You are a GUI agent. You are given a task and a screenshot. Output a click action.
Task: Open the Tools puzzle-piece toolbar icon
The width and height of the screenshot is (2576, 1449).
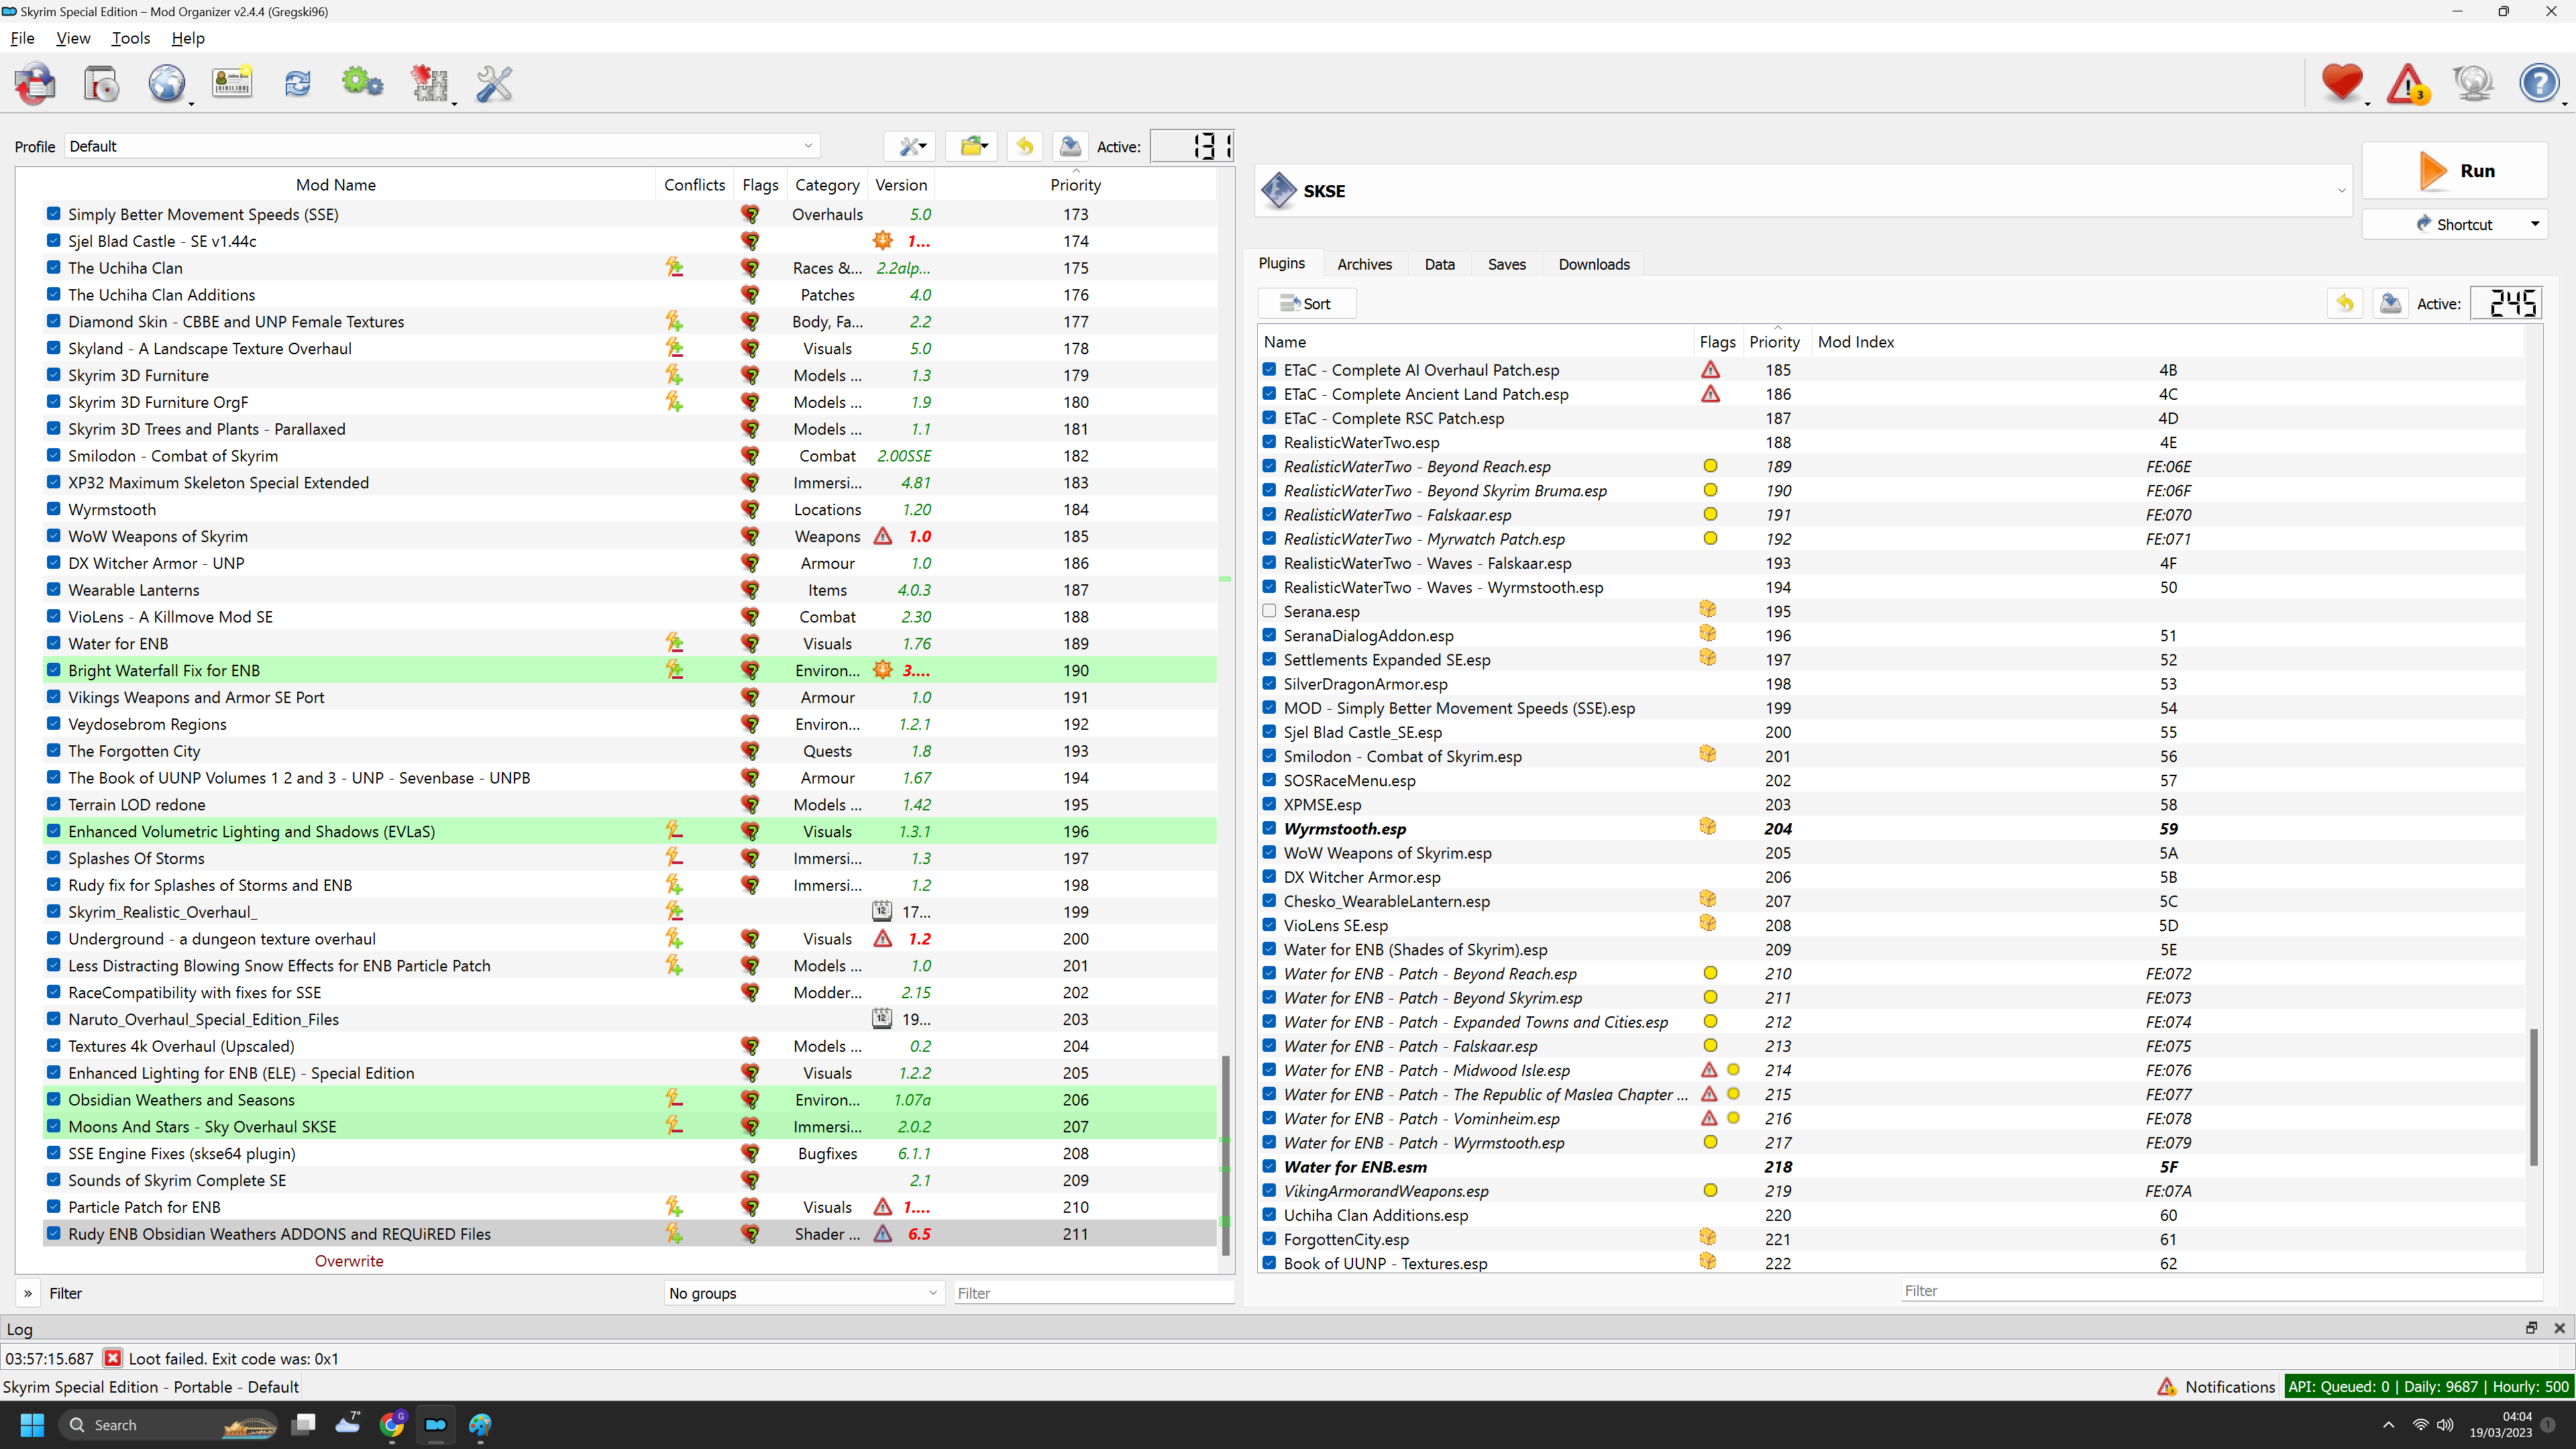point(429,84)
